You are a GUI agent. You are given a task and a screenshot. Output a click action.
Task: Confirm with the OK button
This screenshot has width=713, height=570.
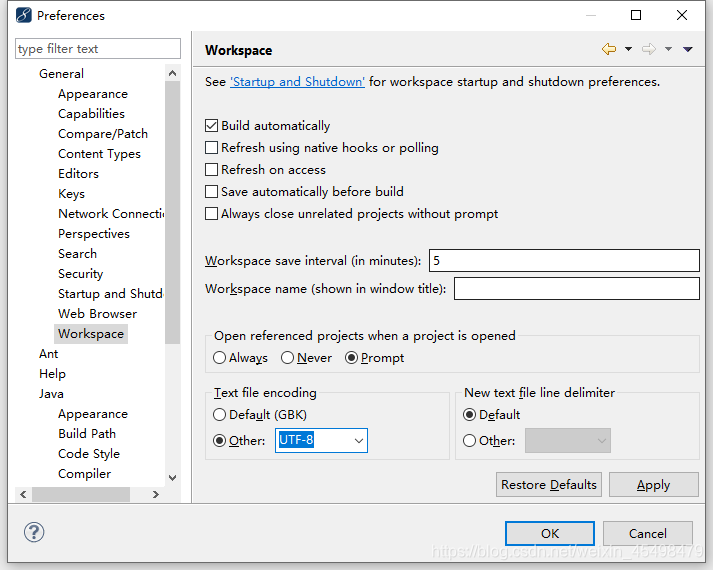click(550, 533)
